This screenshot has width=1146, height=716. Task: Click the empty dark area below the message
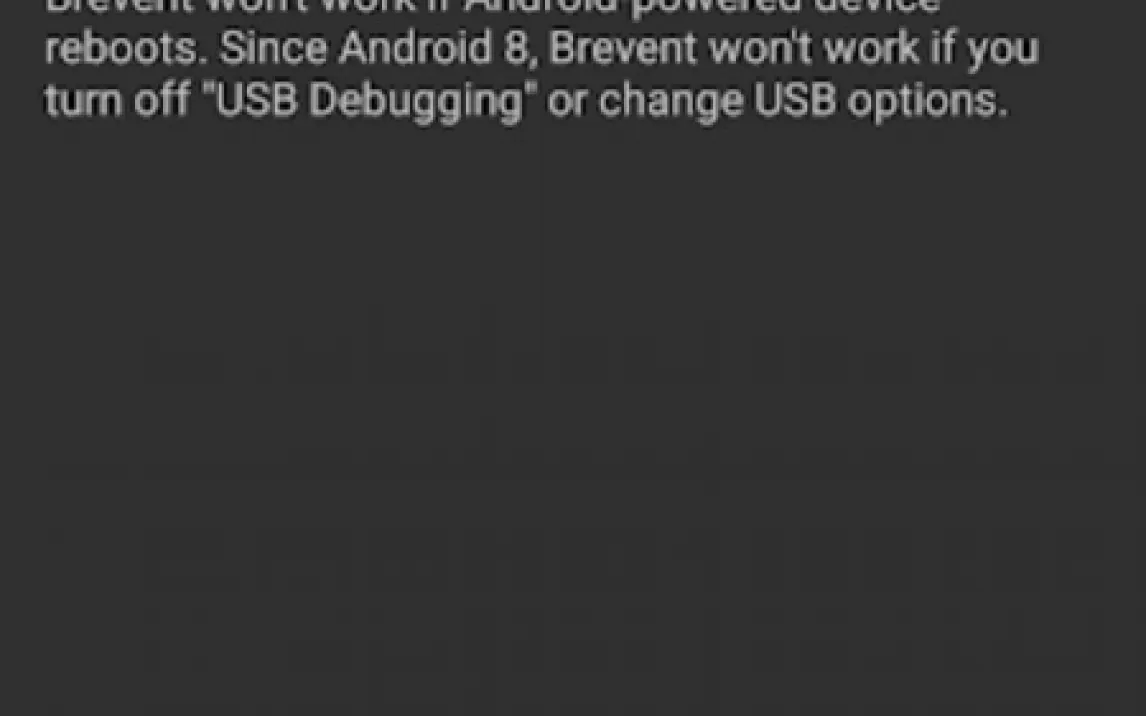tap(573, 424)
